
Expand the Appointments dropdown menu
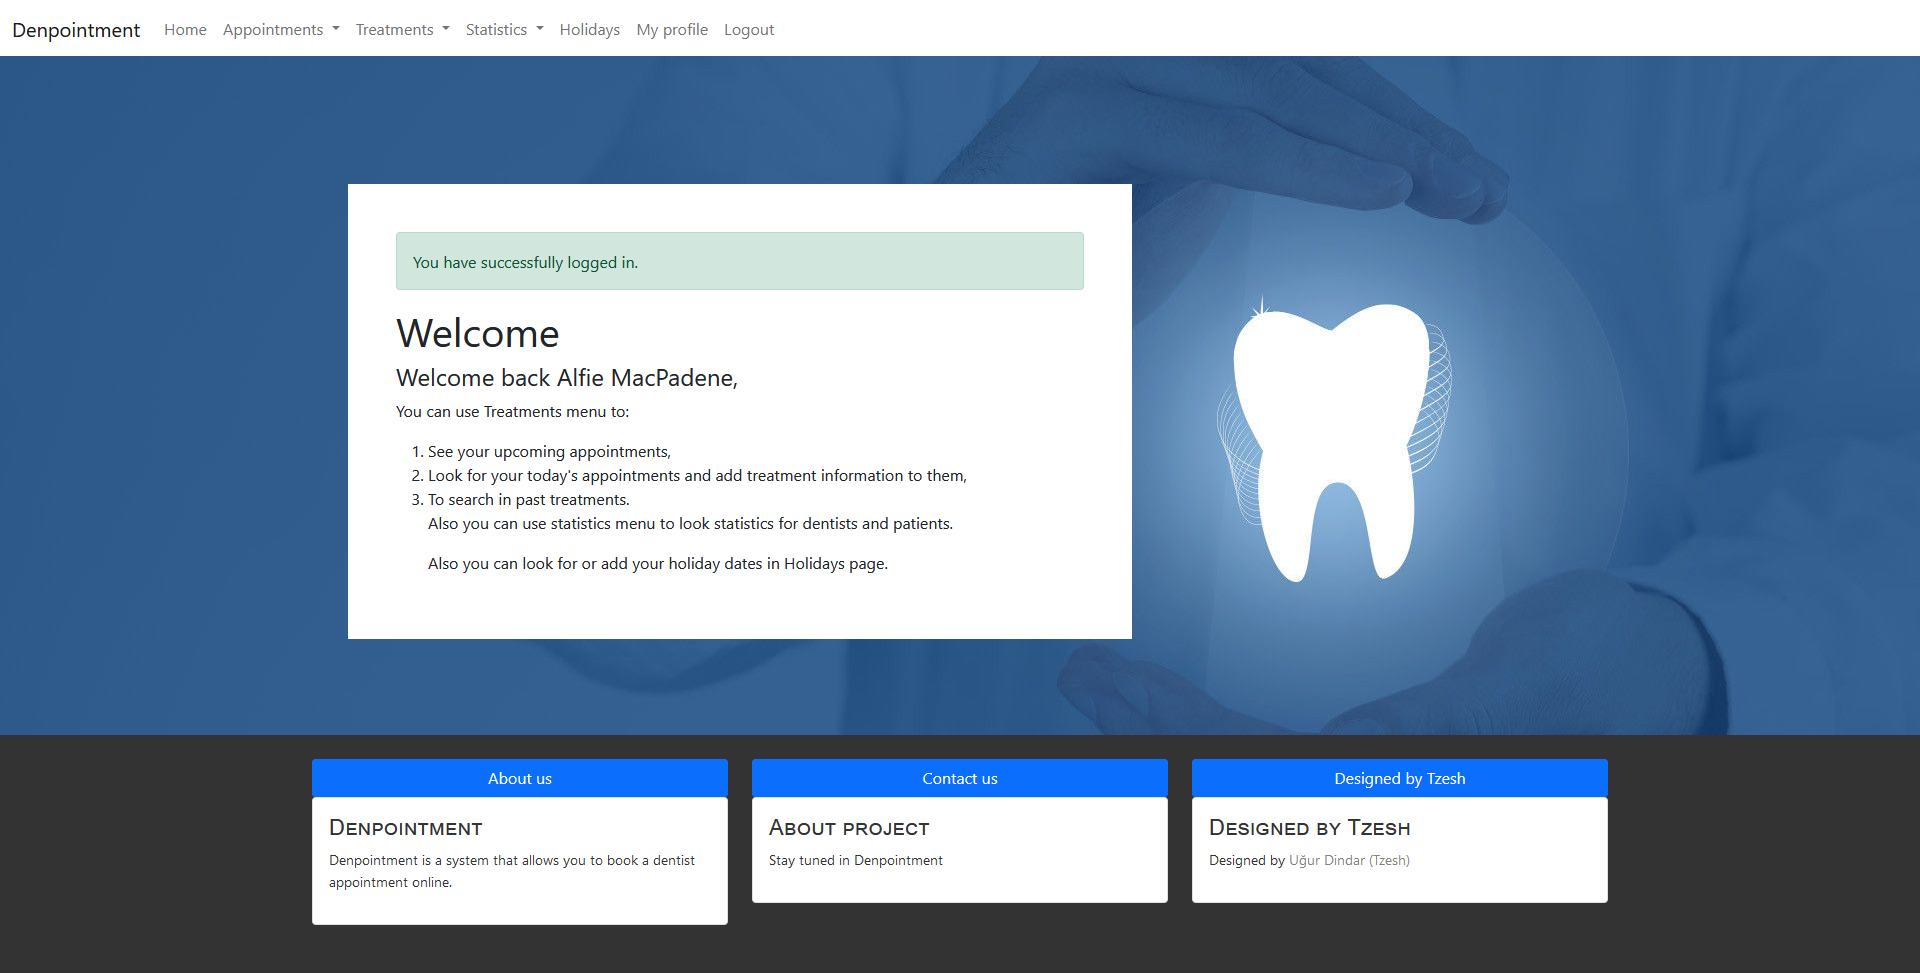click(x=281, y=30)
